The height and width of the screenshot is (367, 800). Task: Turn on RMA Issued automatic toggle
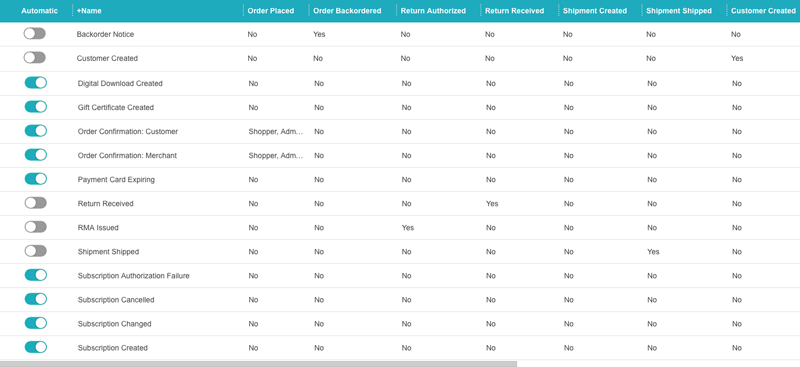click(x=36, y=227)
